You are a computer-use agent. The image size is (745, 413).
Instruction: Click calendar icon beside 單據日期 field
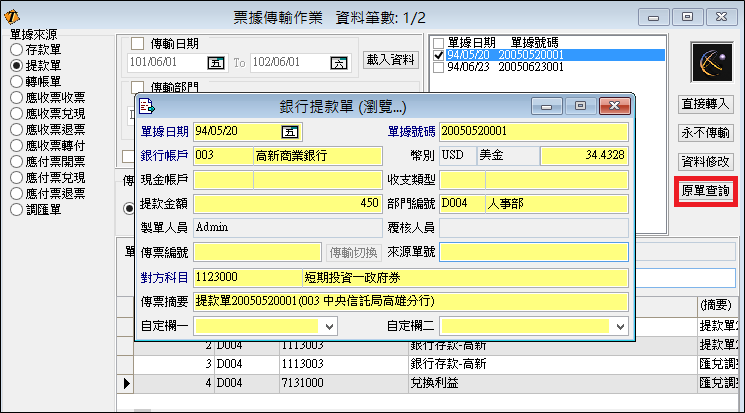[291, 131]
